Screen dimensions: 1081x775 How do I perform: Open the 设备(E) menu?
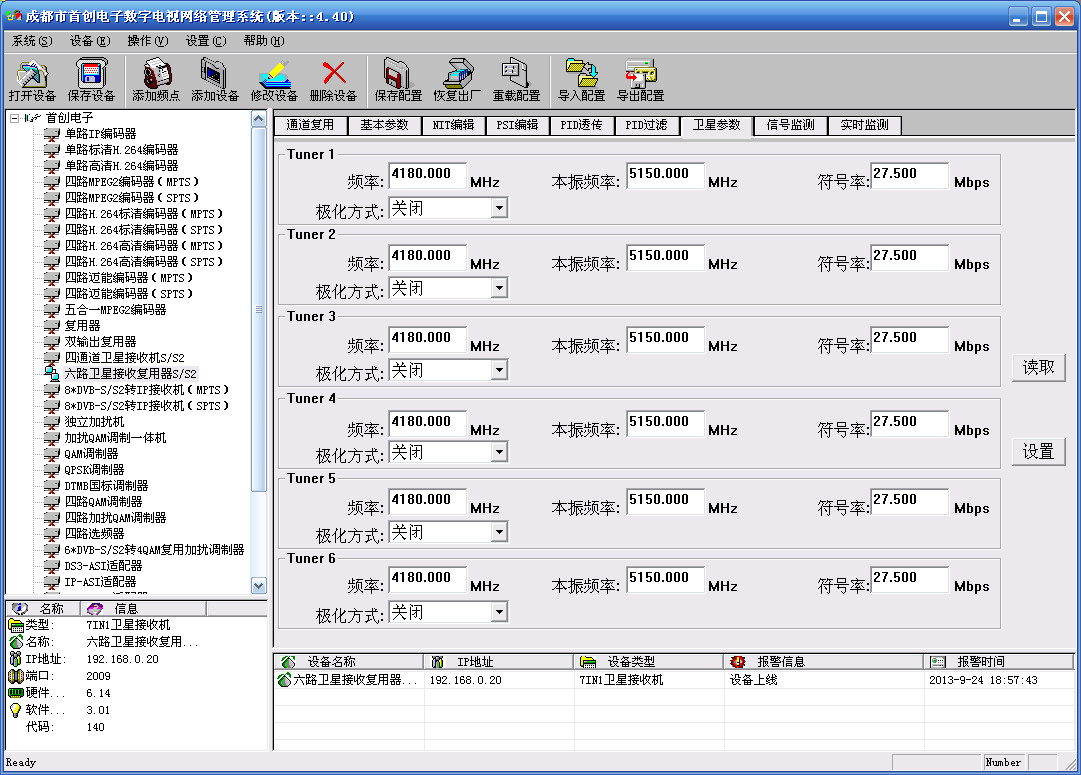point(90,41)
